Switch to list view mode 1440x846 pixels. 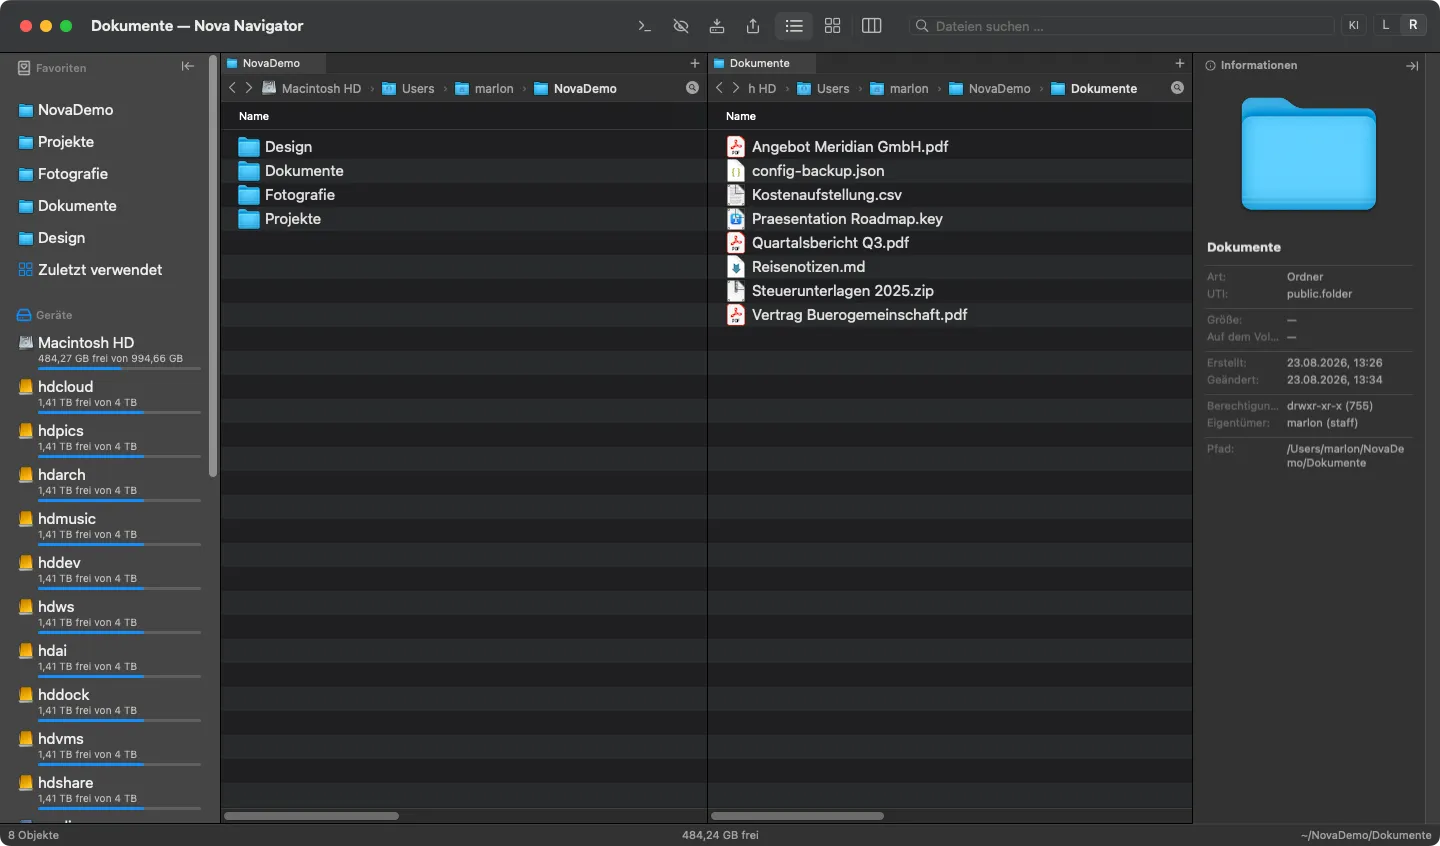[794, 26]
